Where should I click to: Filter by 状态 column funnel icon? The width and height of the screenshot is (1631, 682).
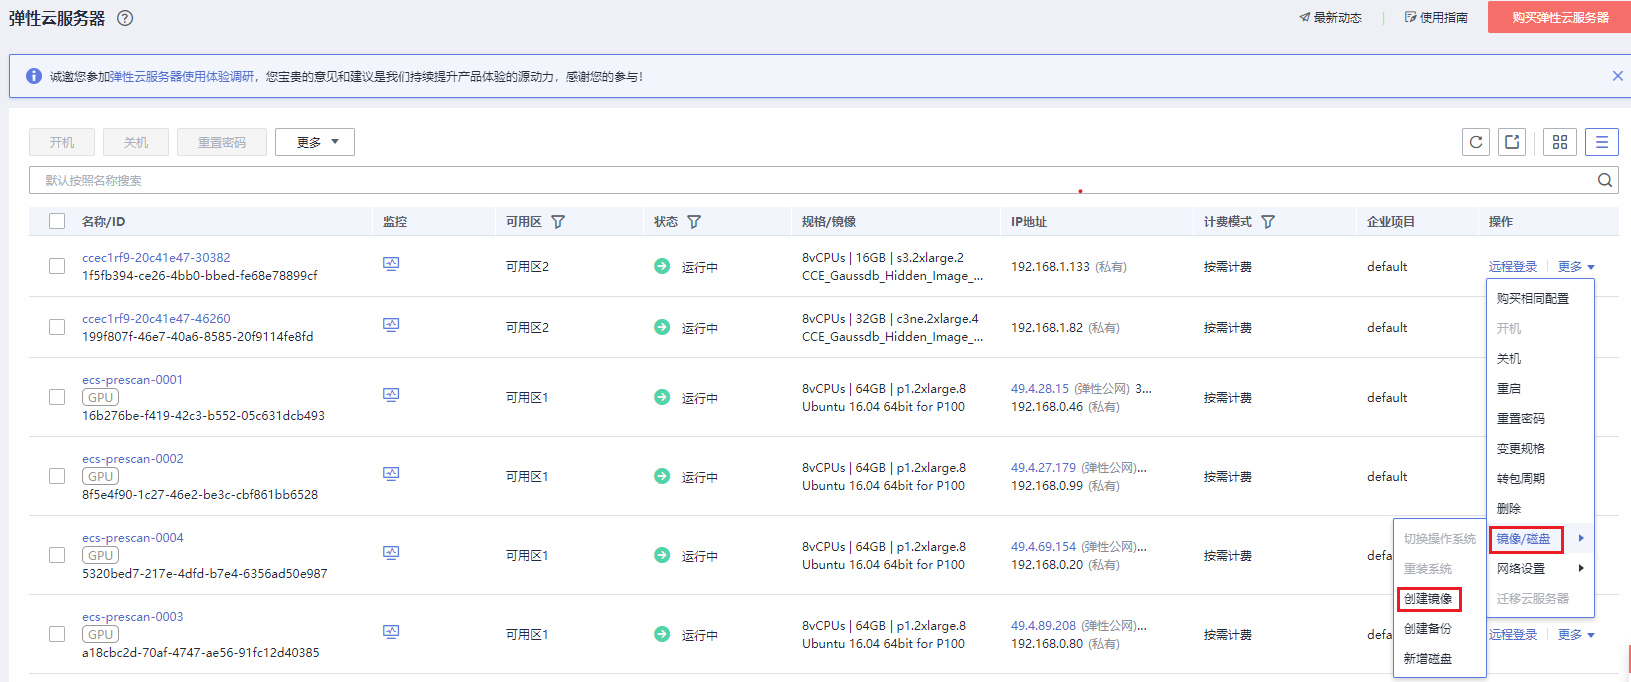tap(694, 222)
